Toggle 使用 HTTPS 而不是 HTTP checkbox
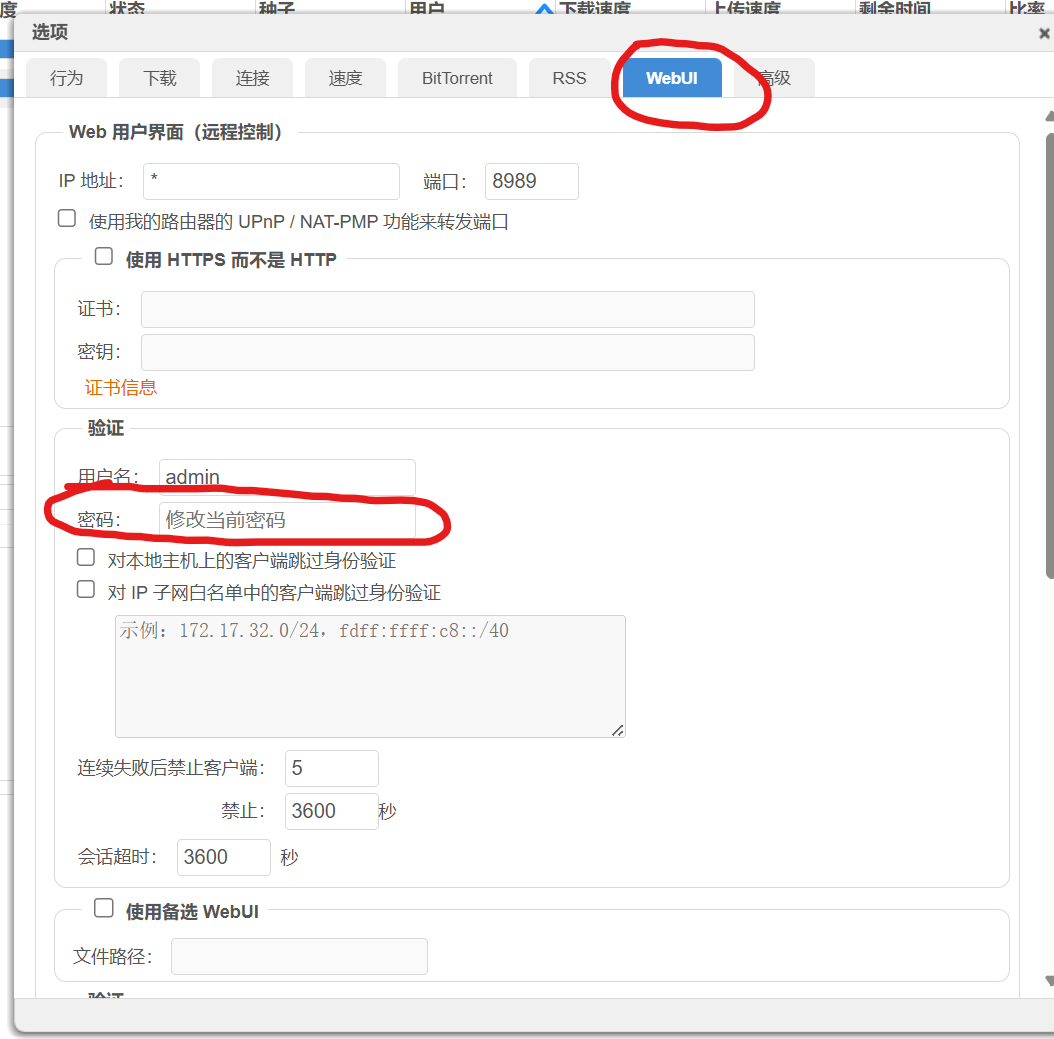The height and width of the screenshot is (1039, 1054). (x=104, y=257)
